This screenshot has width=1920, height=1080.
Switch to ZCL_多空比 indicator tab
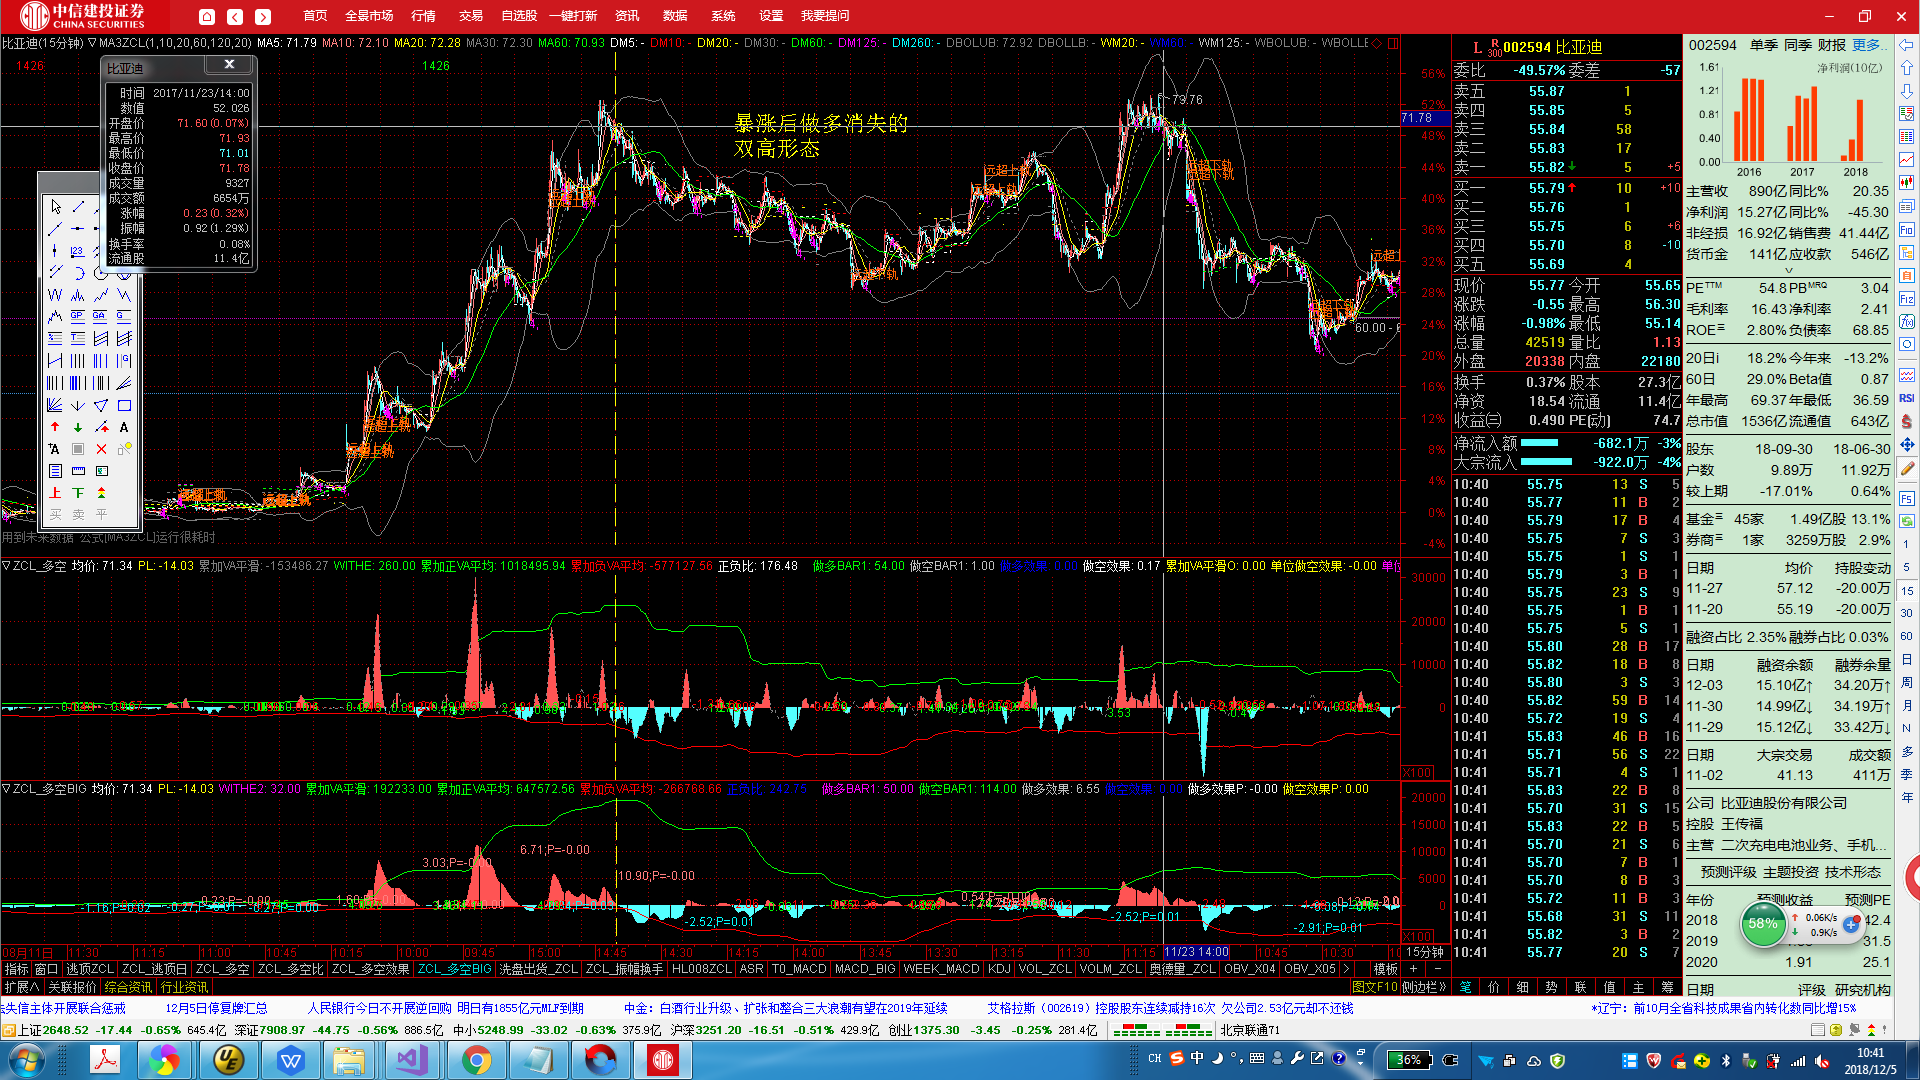(290, 969)
